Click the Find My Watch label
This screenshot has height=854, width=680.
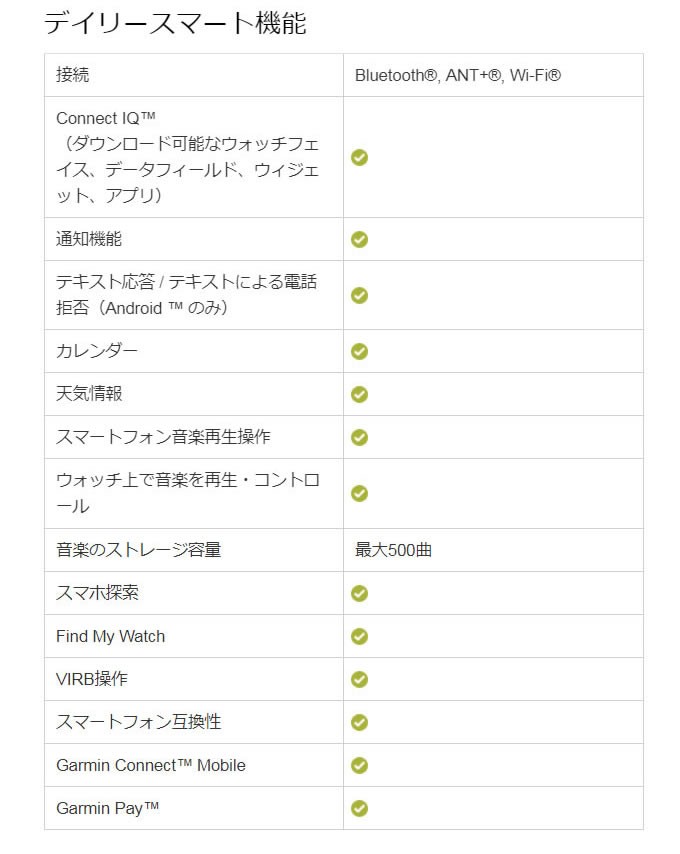[111, 636]
